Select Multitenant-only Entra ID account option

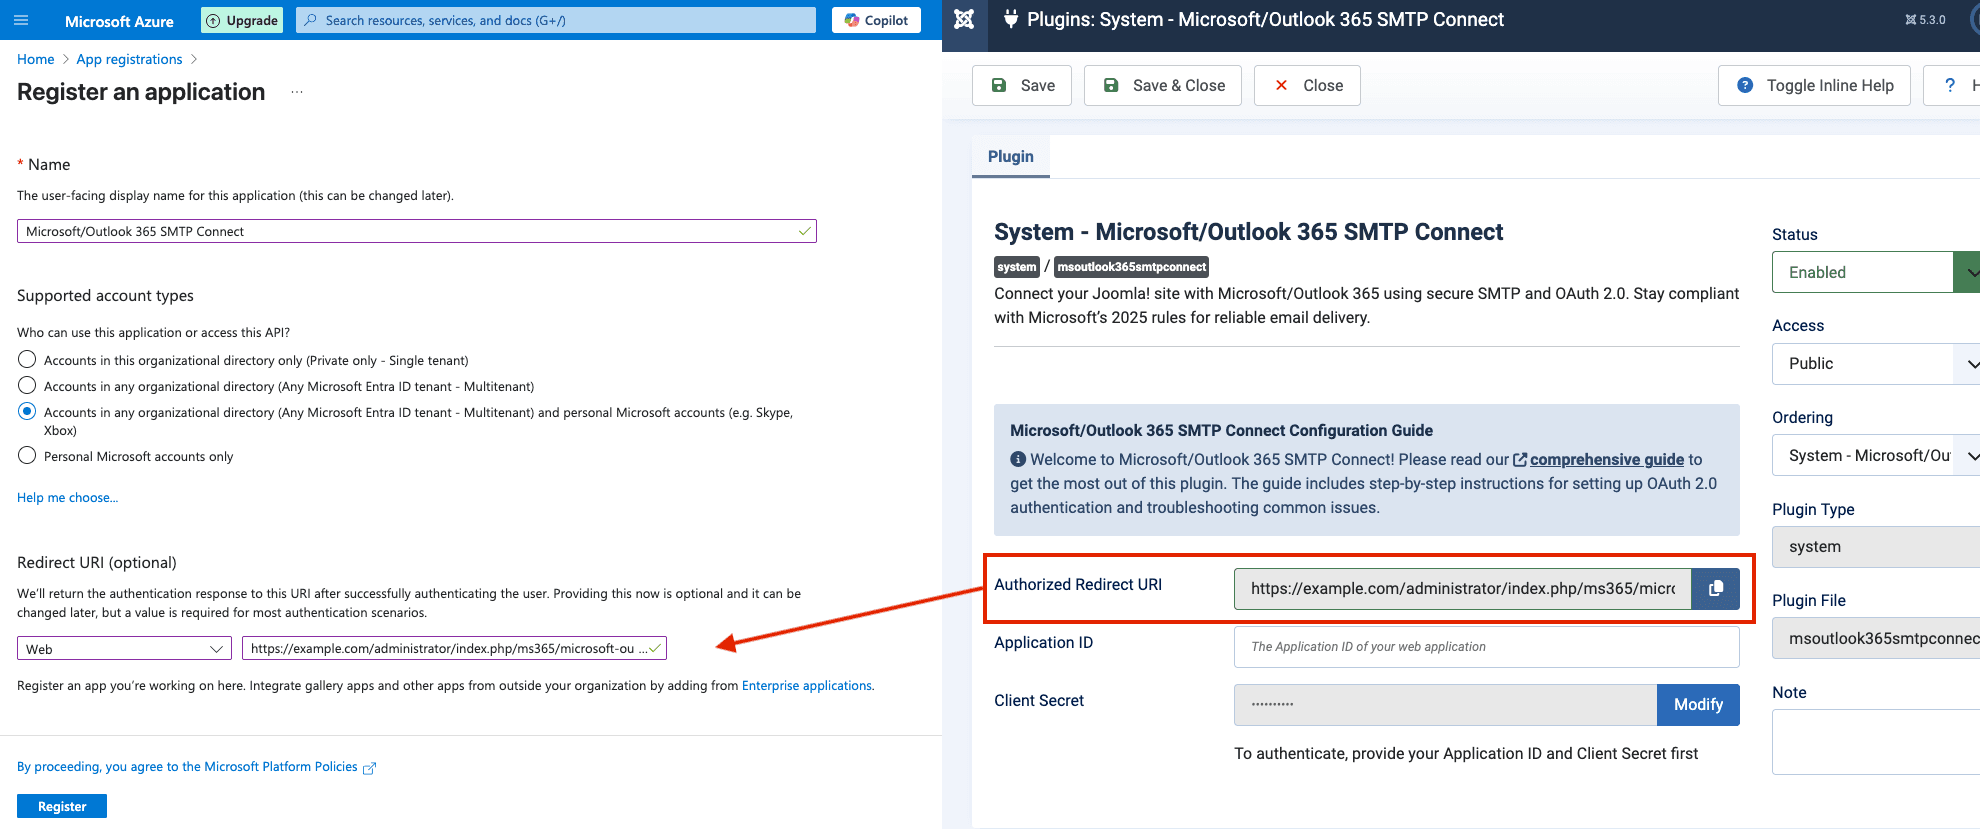coord(27,386)
